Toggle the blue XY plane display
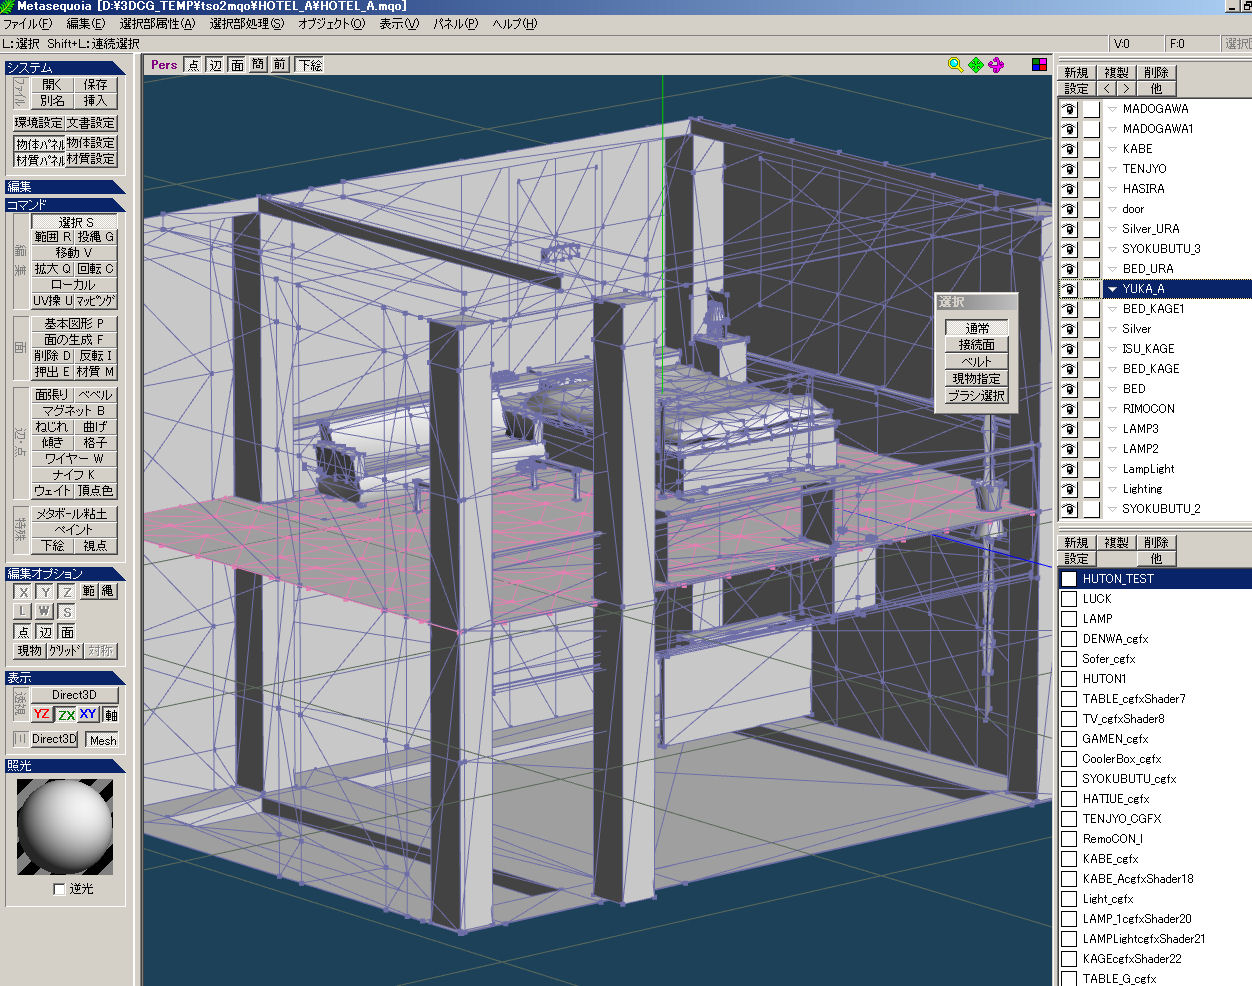 pos(88,714)
